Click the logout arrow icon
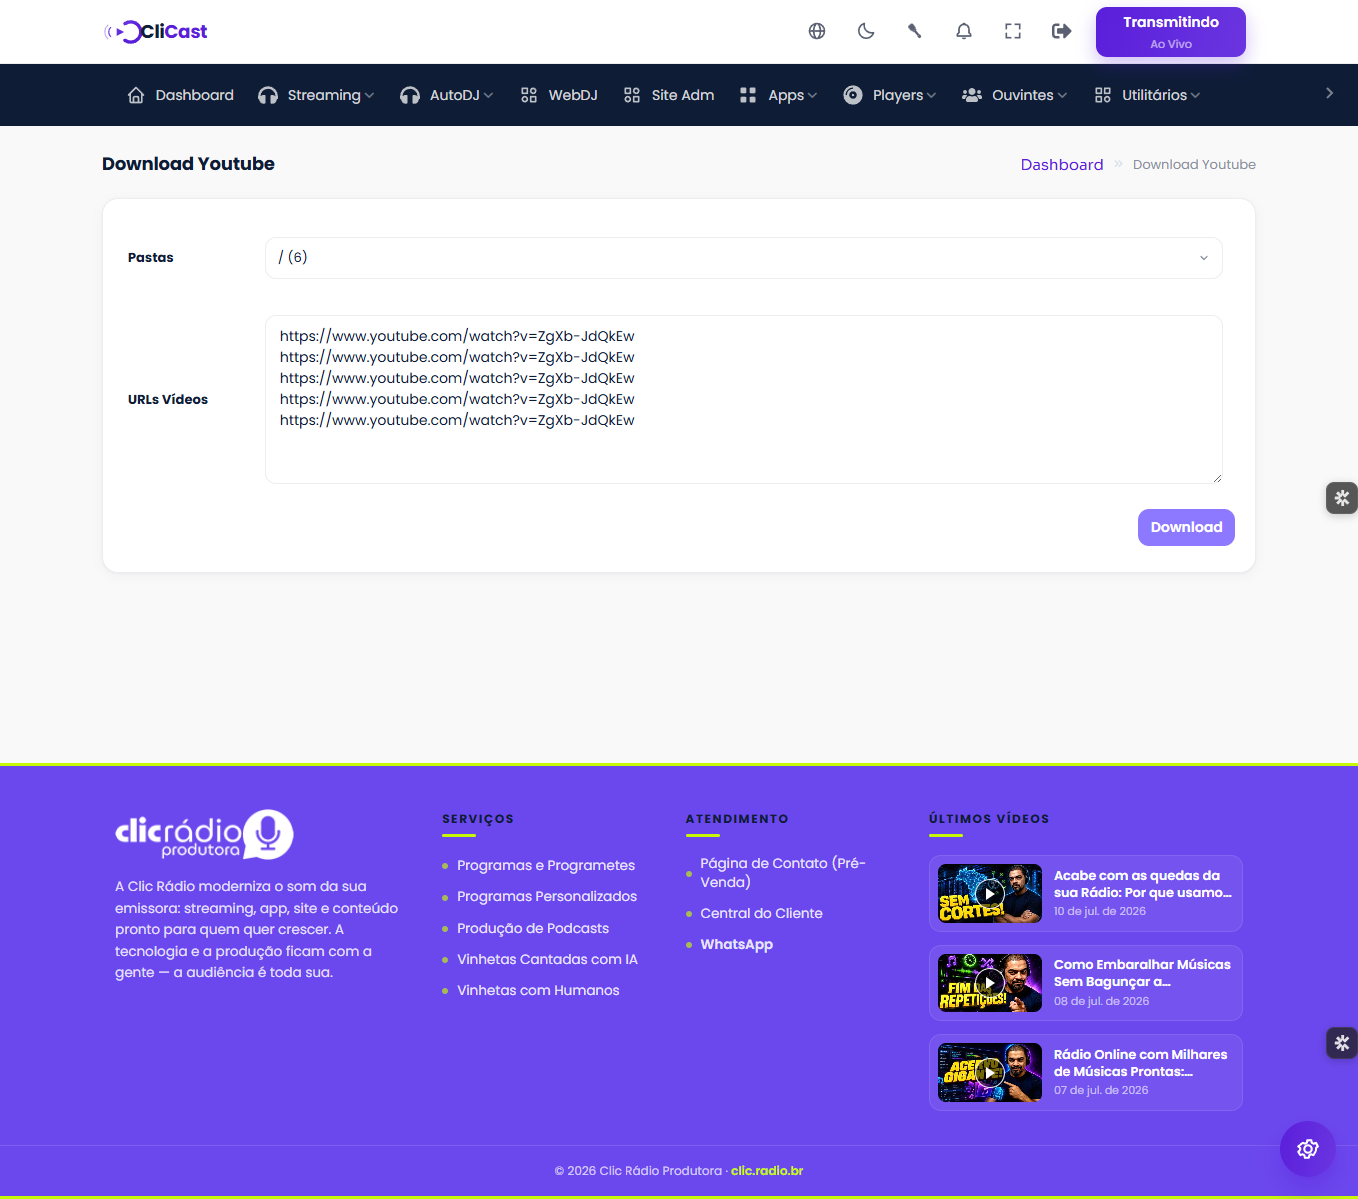 (1062, 31)
